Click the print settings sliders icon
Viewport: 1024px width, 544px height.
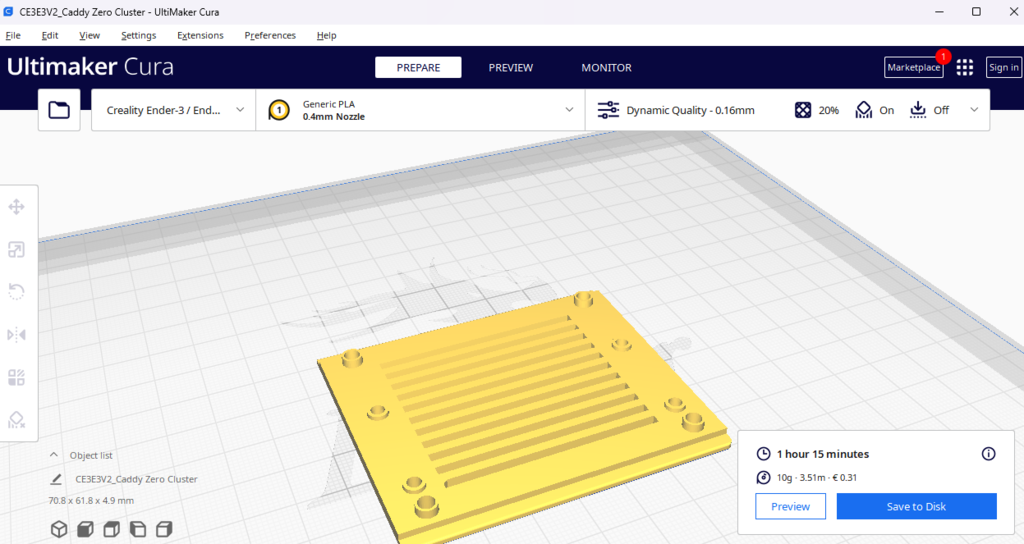coord(608,110)
